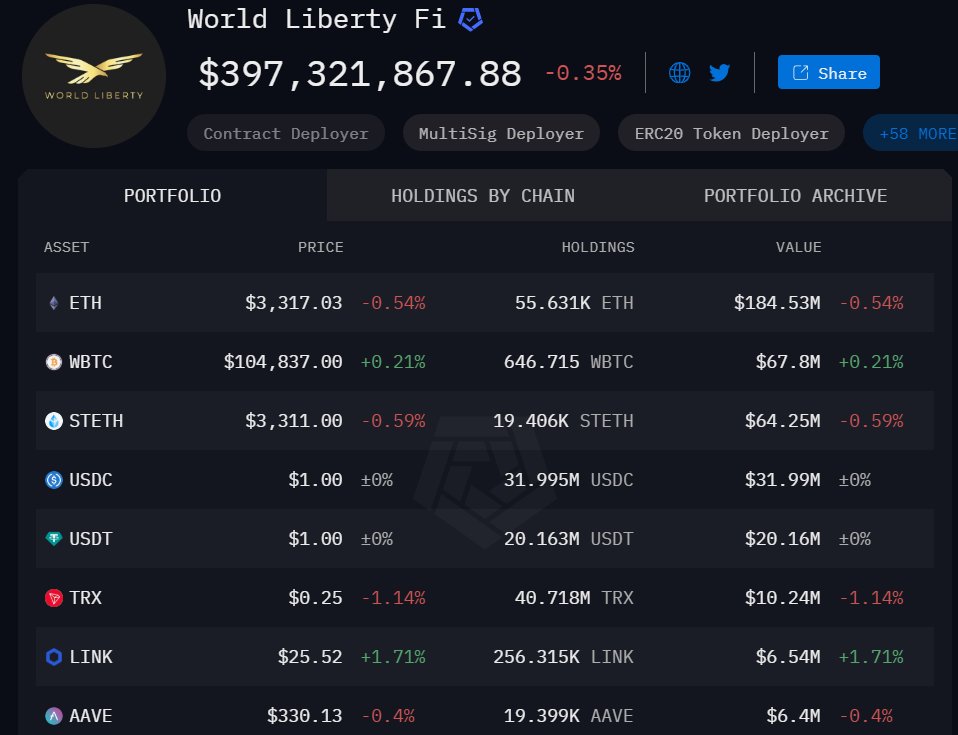Click the $6.54M LINK value
The width and height of the screenshot is (958, 735).
[788, 657]
